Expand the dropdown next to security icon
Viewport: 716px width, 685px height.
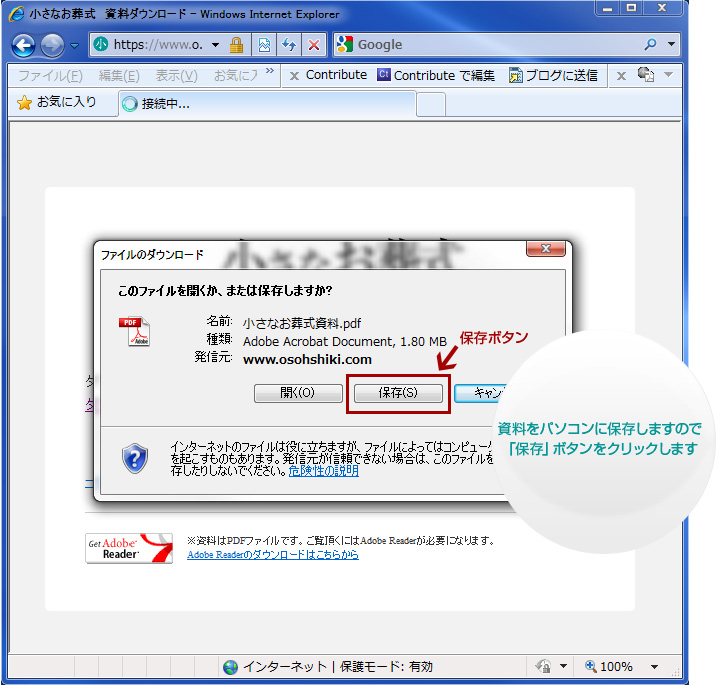click(563, 666)
